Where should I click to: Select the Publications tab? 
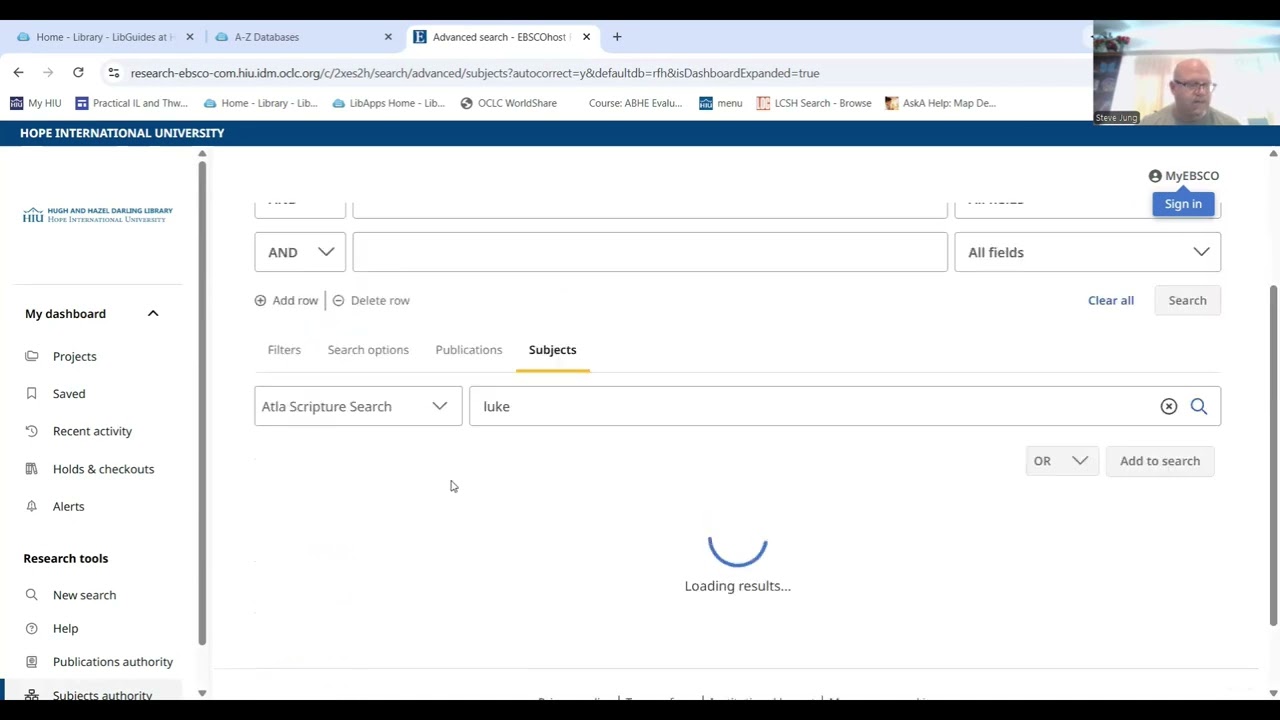click(469, 350)
